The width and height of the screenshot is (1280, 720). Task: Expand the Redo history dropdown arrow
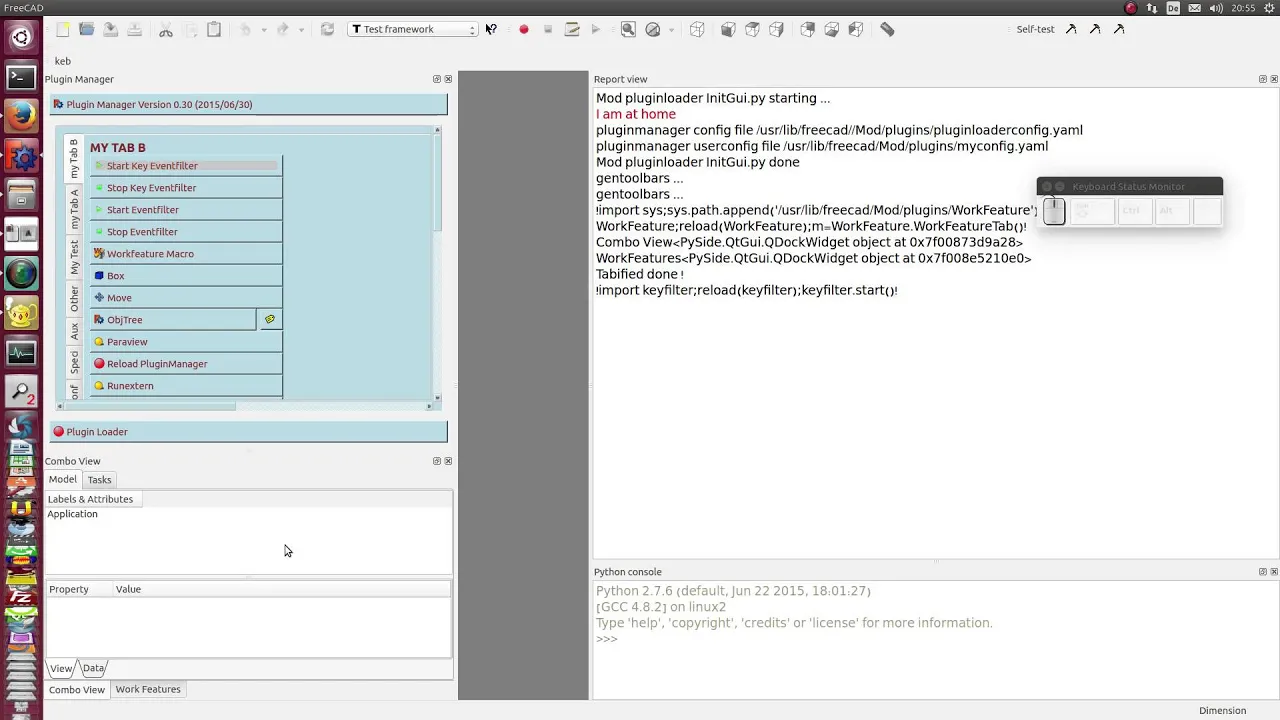pyautogui.click(x=301, y=30)
